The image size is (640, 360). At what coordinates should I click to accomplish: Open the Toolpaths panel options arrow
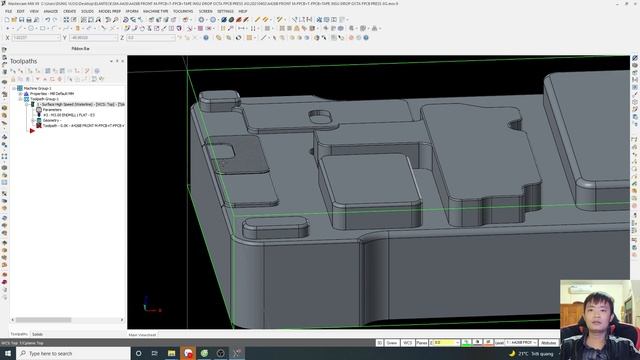tap(111, 61)
